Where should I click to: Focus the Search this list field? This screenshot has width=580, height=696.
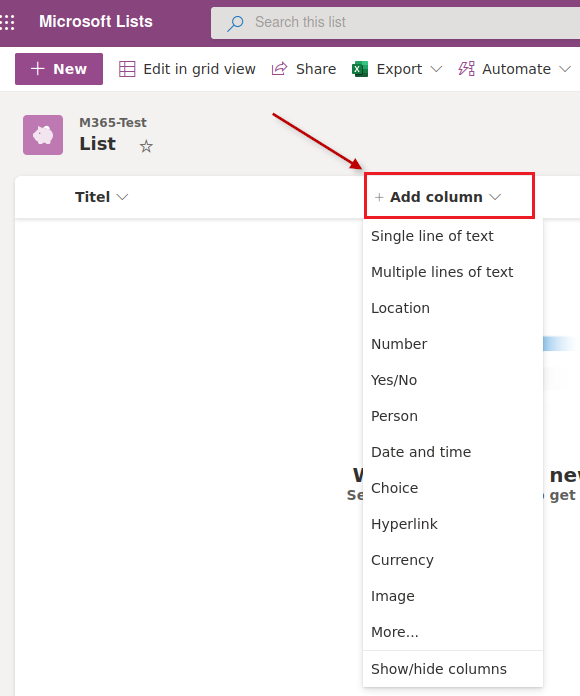395,23
